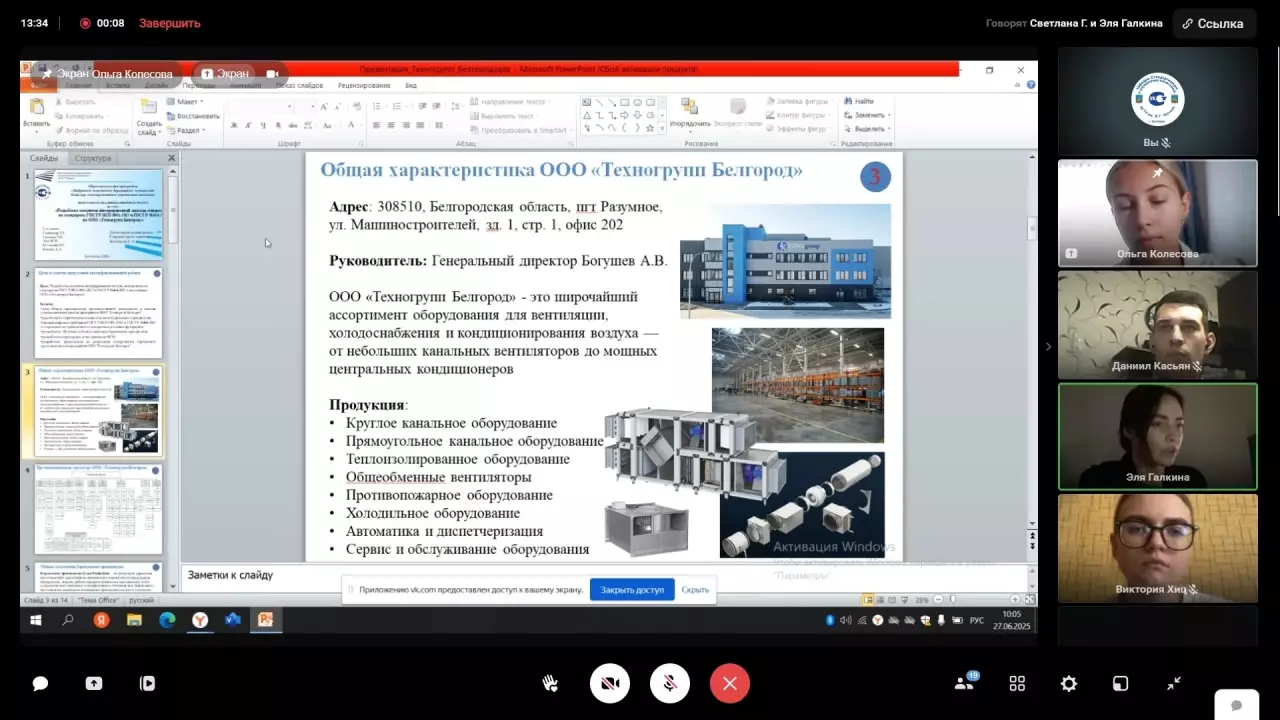
Task: Switch to grid layout view
Action: coord(1017,684)
